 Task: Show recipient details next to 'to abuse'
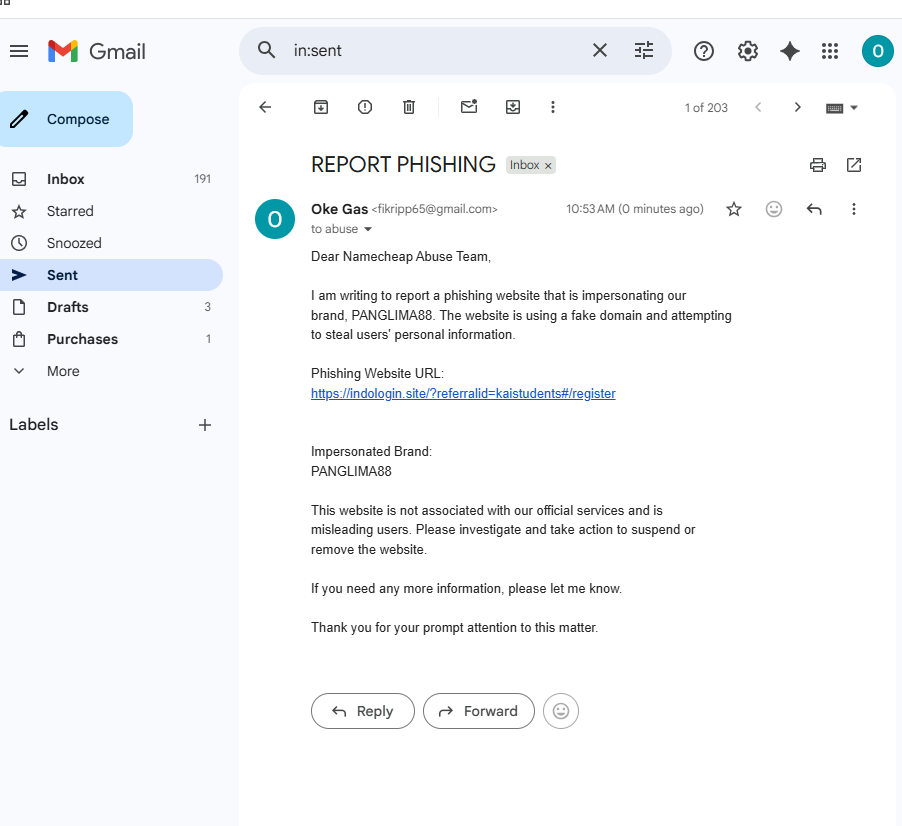[x=368, y=229]
